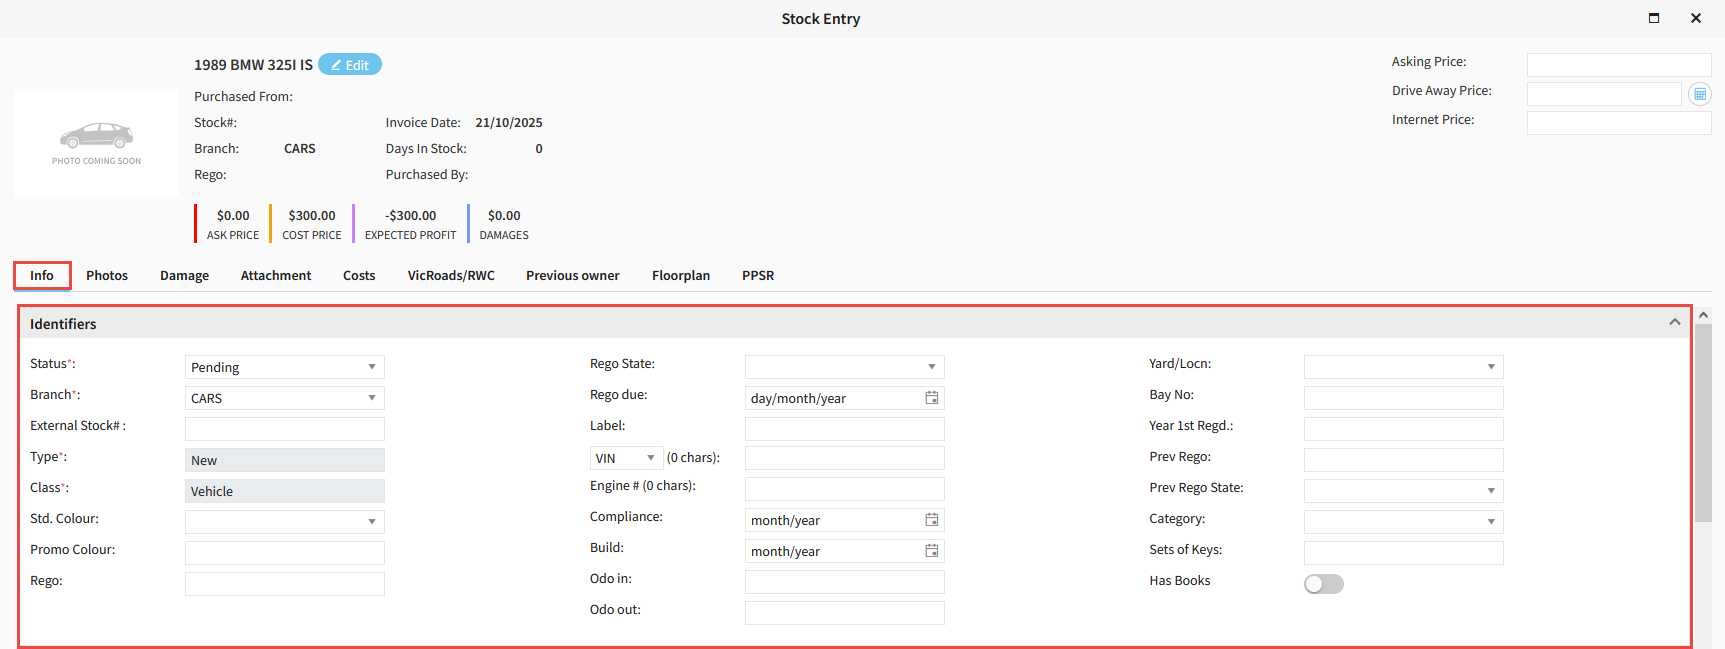Image resolution: width=1725 pixels, height=649 pixels.
Task: Open the Compliance date calendar picker
Action: (x=931, y=520)
